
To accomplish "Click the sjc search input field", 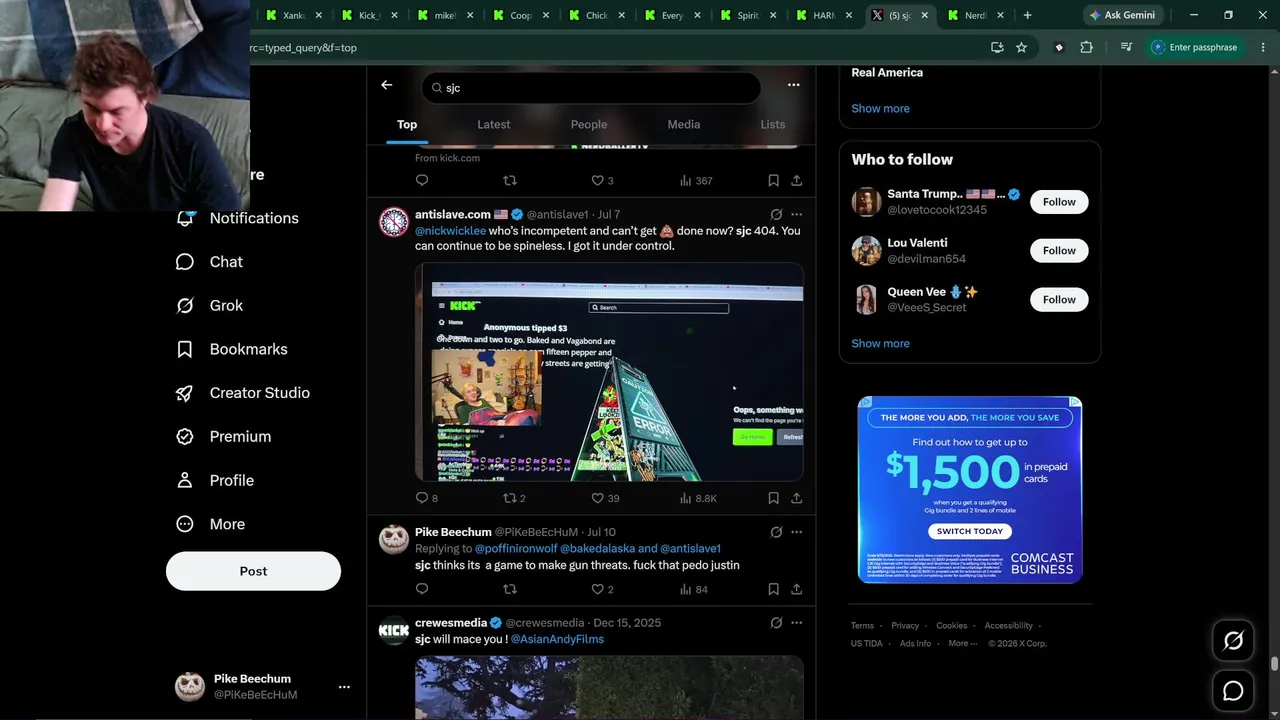I will tap(591, 88).
